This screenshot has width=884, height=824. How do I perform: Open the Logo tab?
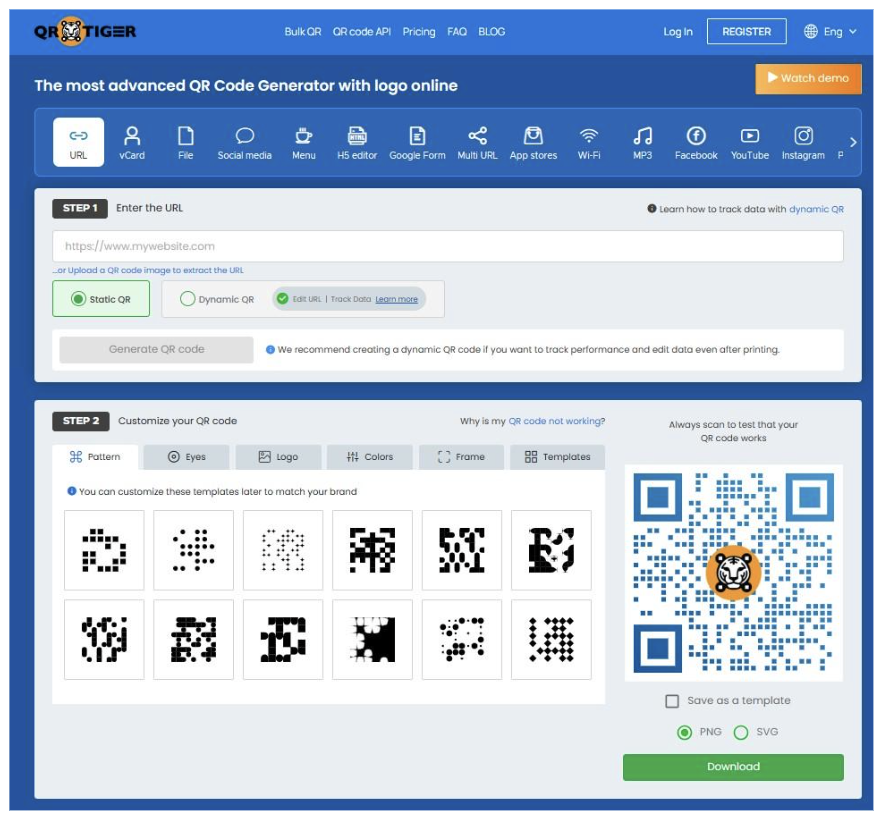(x=279, y=457)
